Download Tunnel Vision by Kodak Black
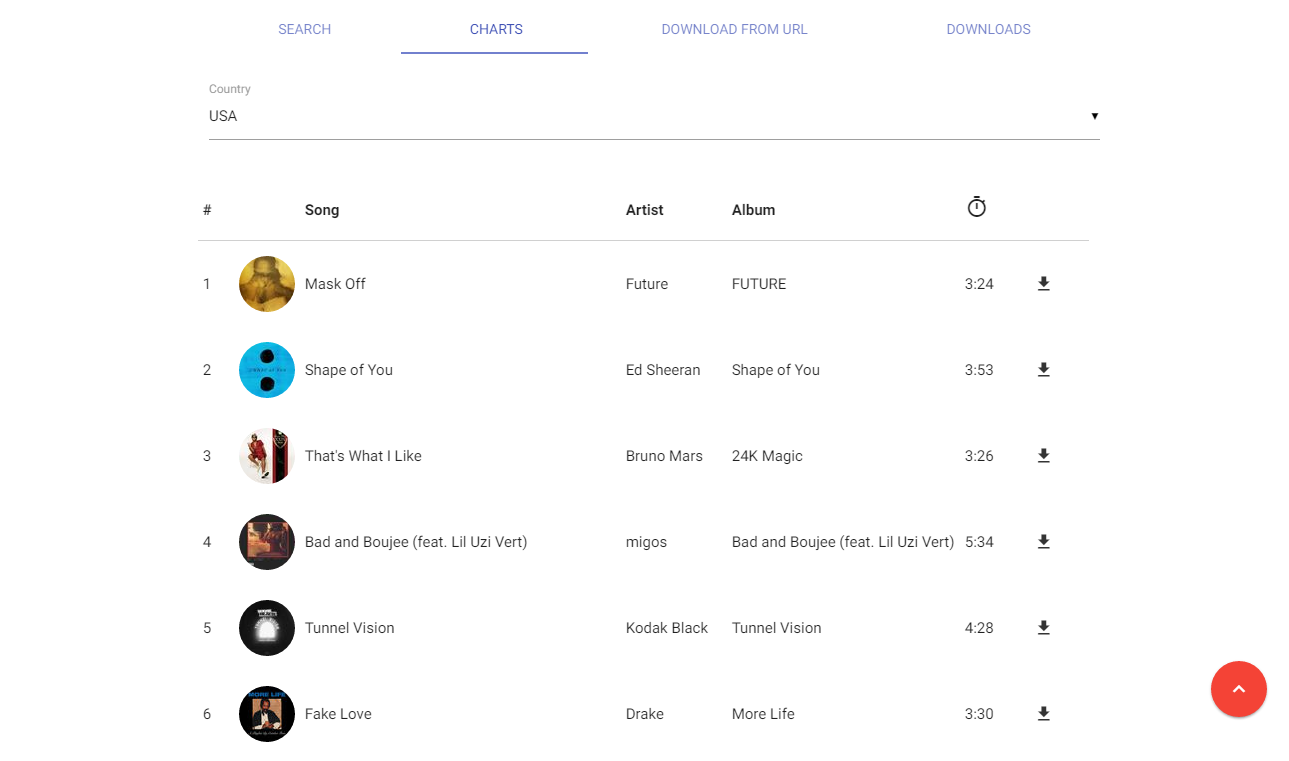Screen dimensions: 1289x761 [1043, 628]
